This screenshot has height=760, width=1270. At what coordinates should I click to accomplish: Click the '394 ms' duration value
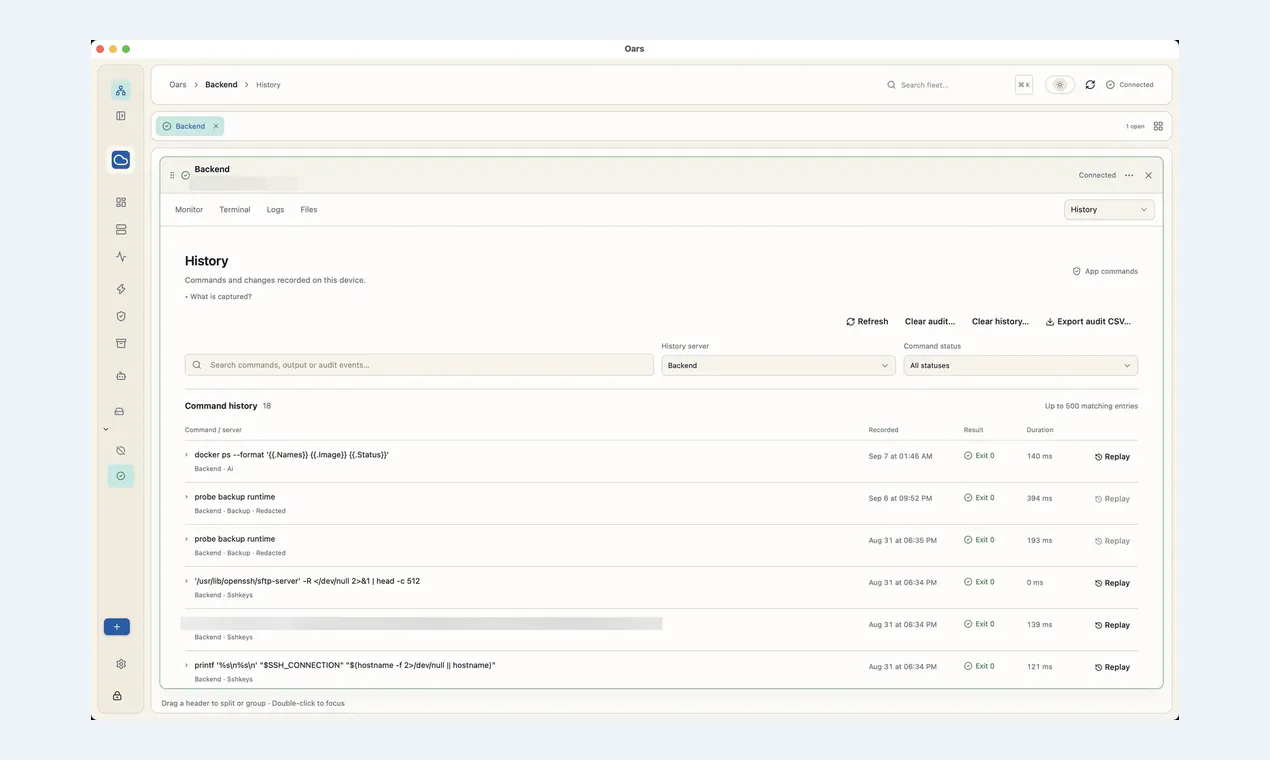[x=1039, y=498]
